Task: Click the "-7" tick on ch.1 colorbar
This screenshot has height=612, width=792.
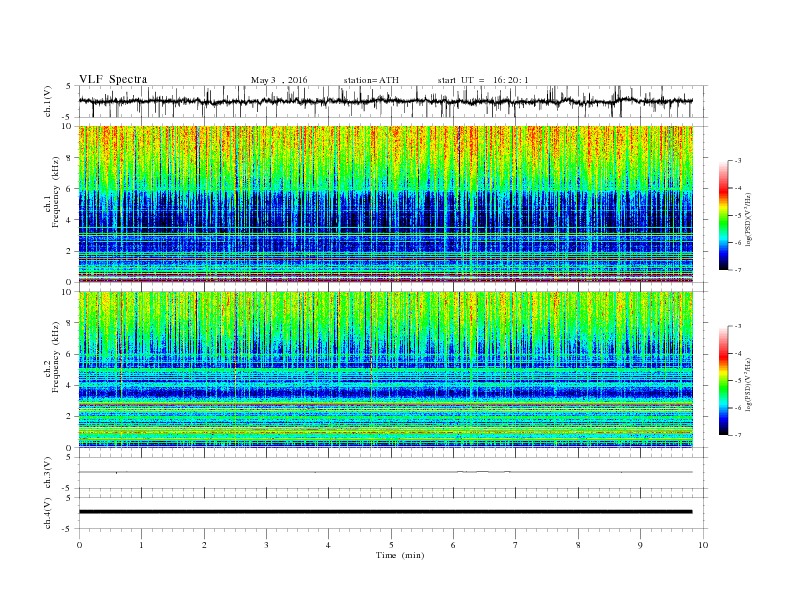Action: 737,270
